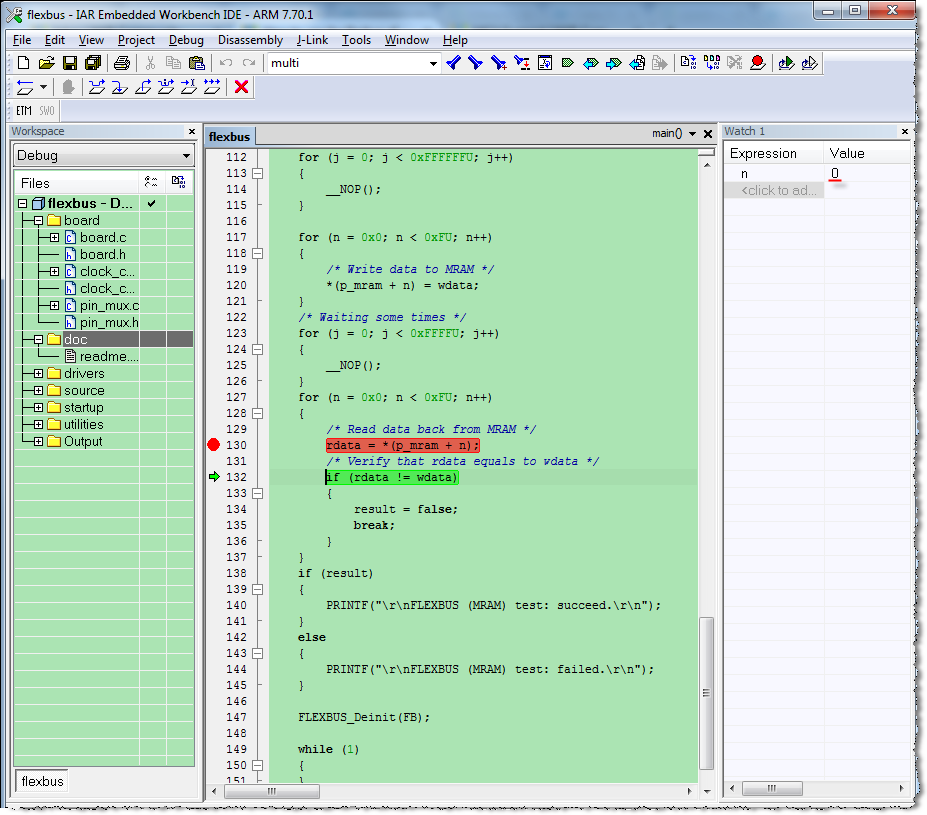Screen dimensions: 927x815
Task: Expand the board.c file node
Action: (54, 238)
